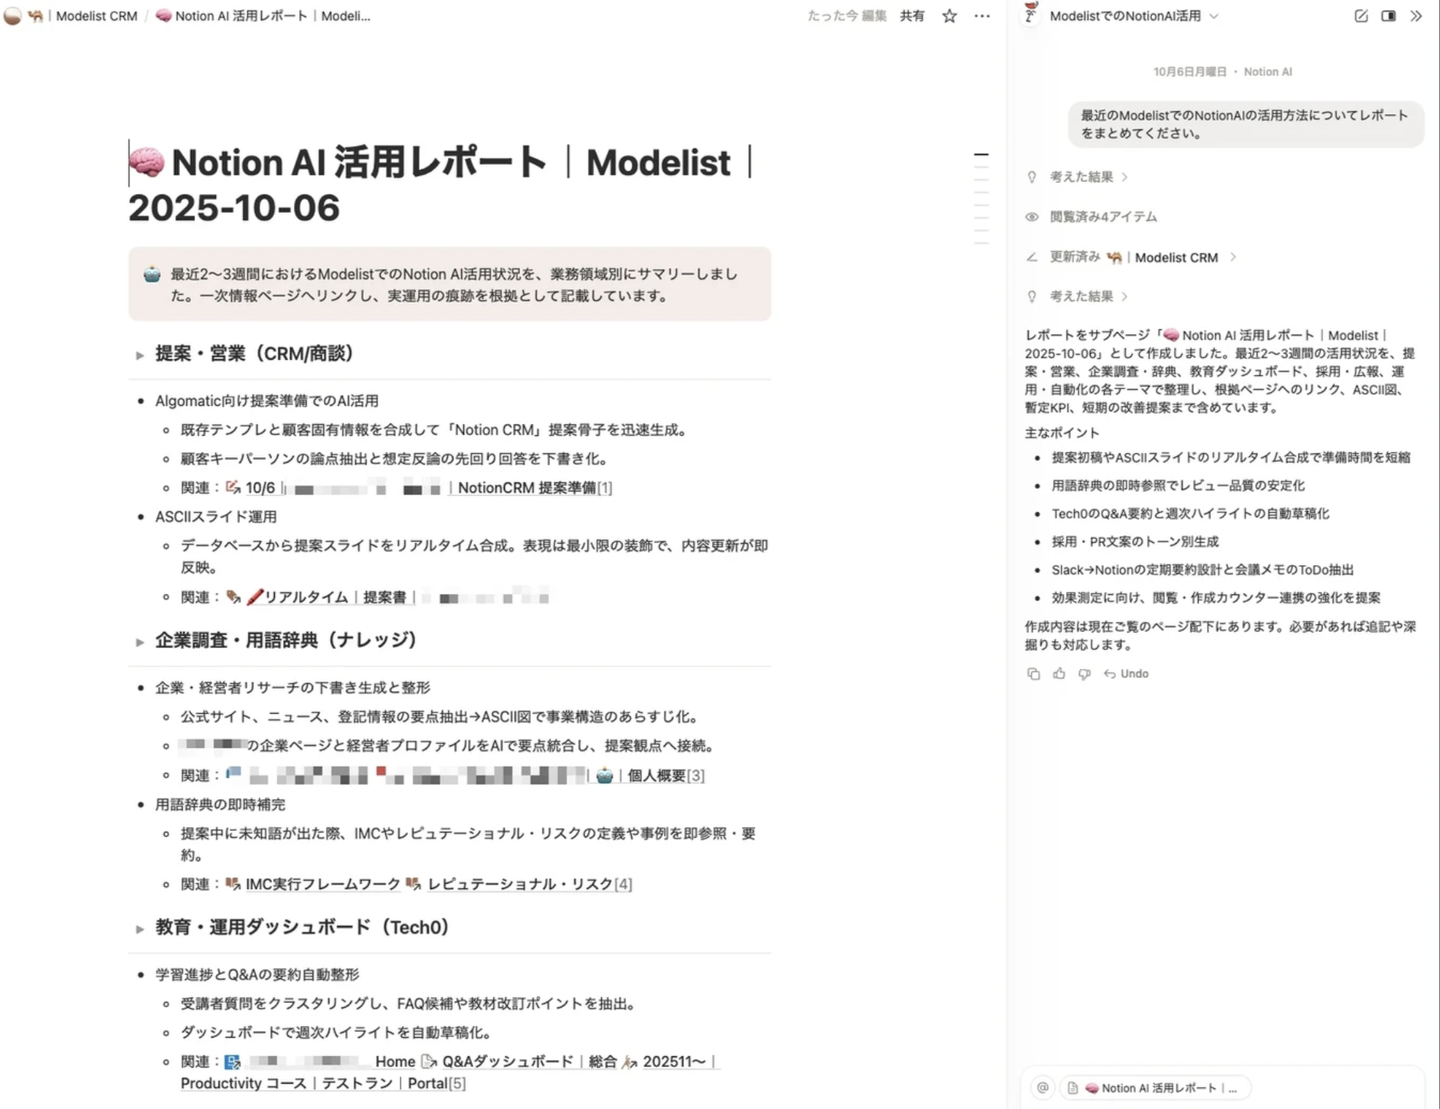Collapse the 提案・営業（CRM/商談） section
The image size is (1440, 1109).
pos(140,355)
